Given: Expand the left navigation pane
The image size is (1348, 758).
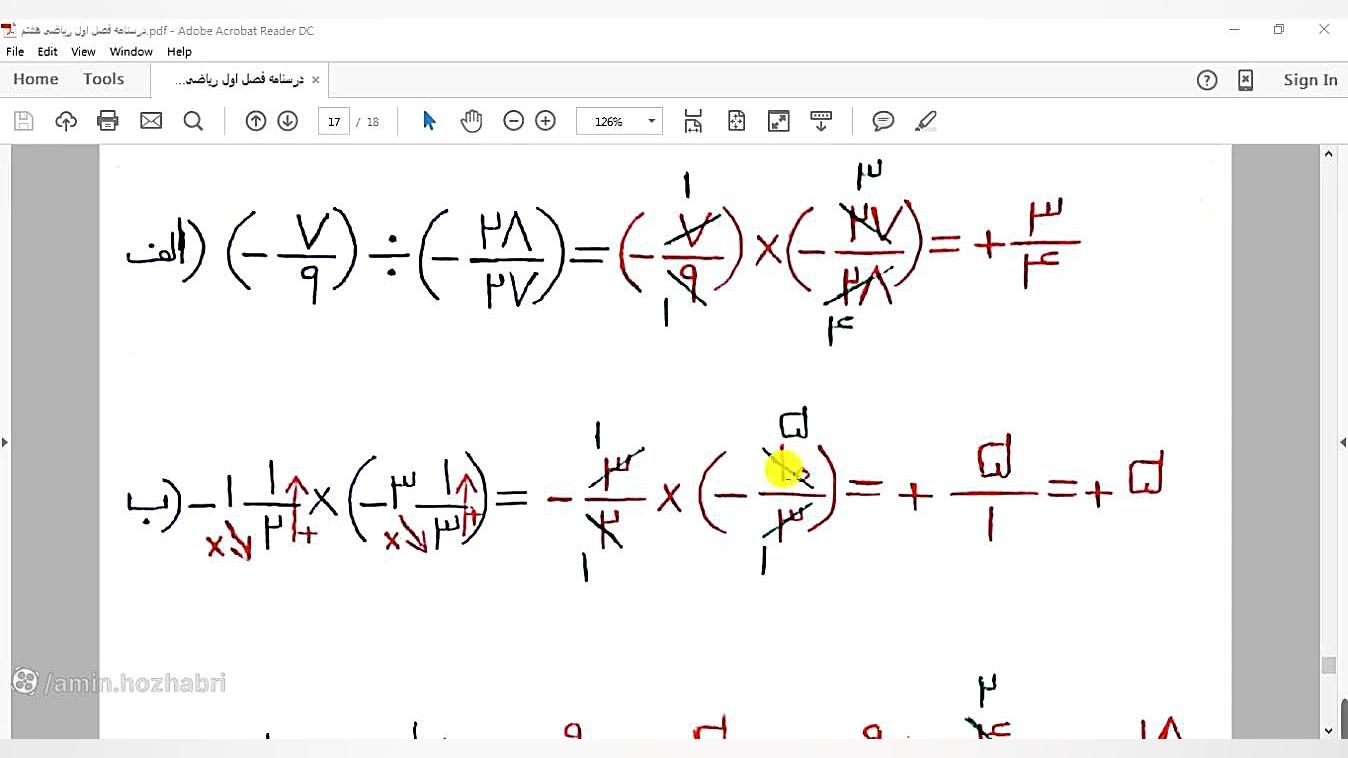Looking at the screenshot, I should (x=5, y=442).
